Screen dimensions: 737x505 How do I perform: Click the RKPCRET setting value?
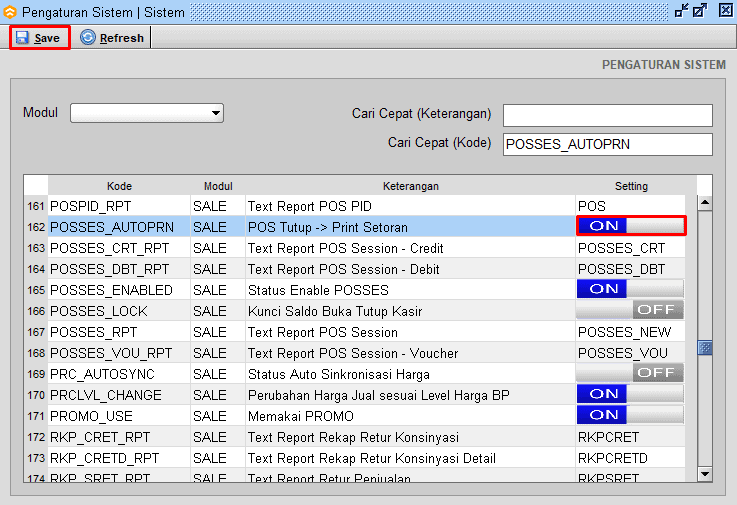(x=608, y=437)
